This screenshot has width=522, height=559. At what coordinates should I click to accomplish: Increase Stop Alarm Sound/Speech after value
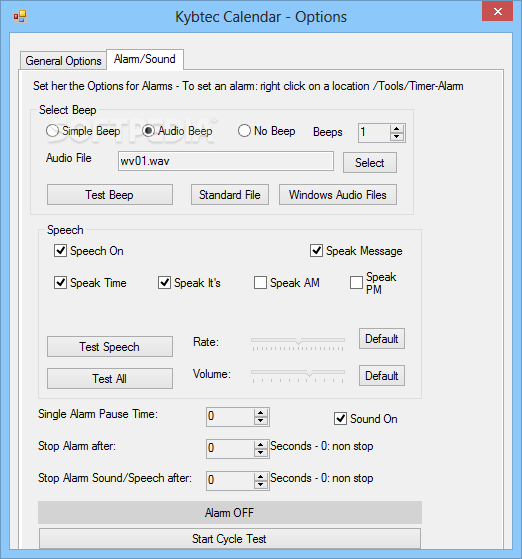tap(261, 477)
